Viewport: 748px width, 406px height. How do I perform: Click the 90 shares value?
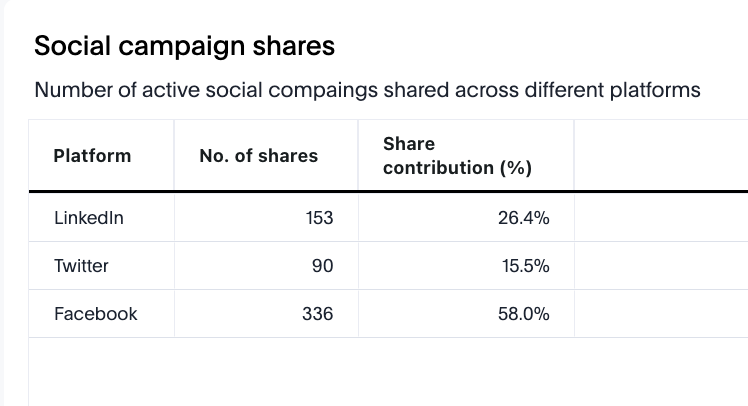tap(322, 266)
